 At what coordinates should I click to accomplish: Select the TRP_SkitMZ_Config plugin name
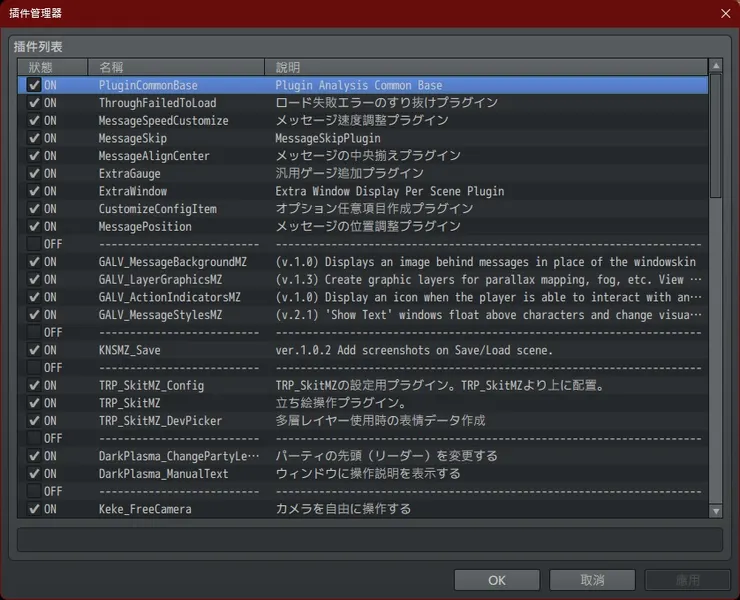(151, 386)
